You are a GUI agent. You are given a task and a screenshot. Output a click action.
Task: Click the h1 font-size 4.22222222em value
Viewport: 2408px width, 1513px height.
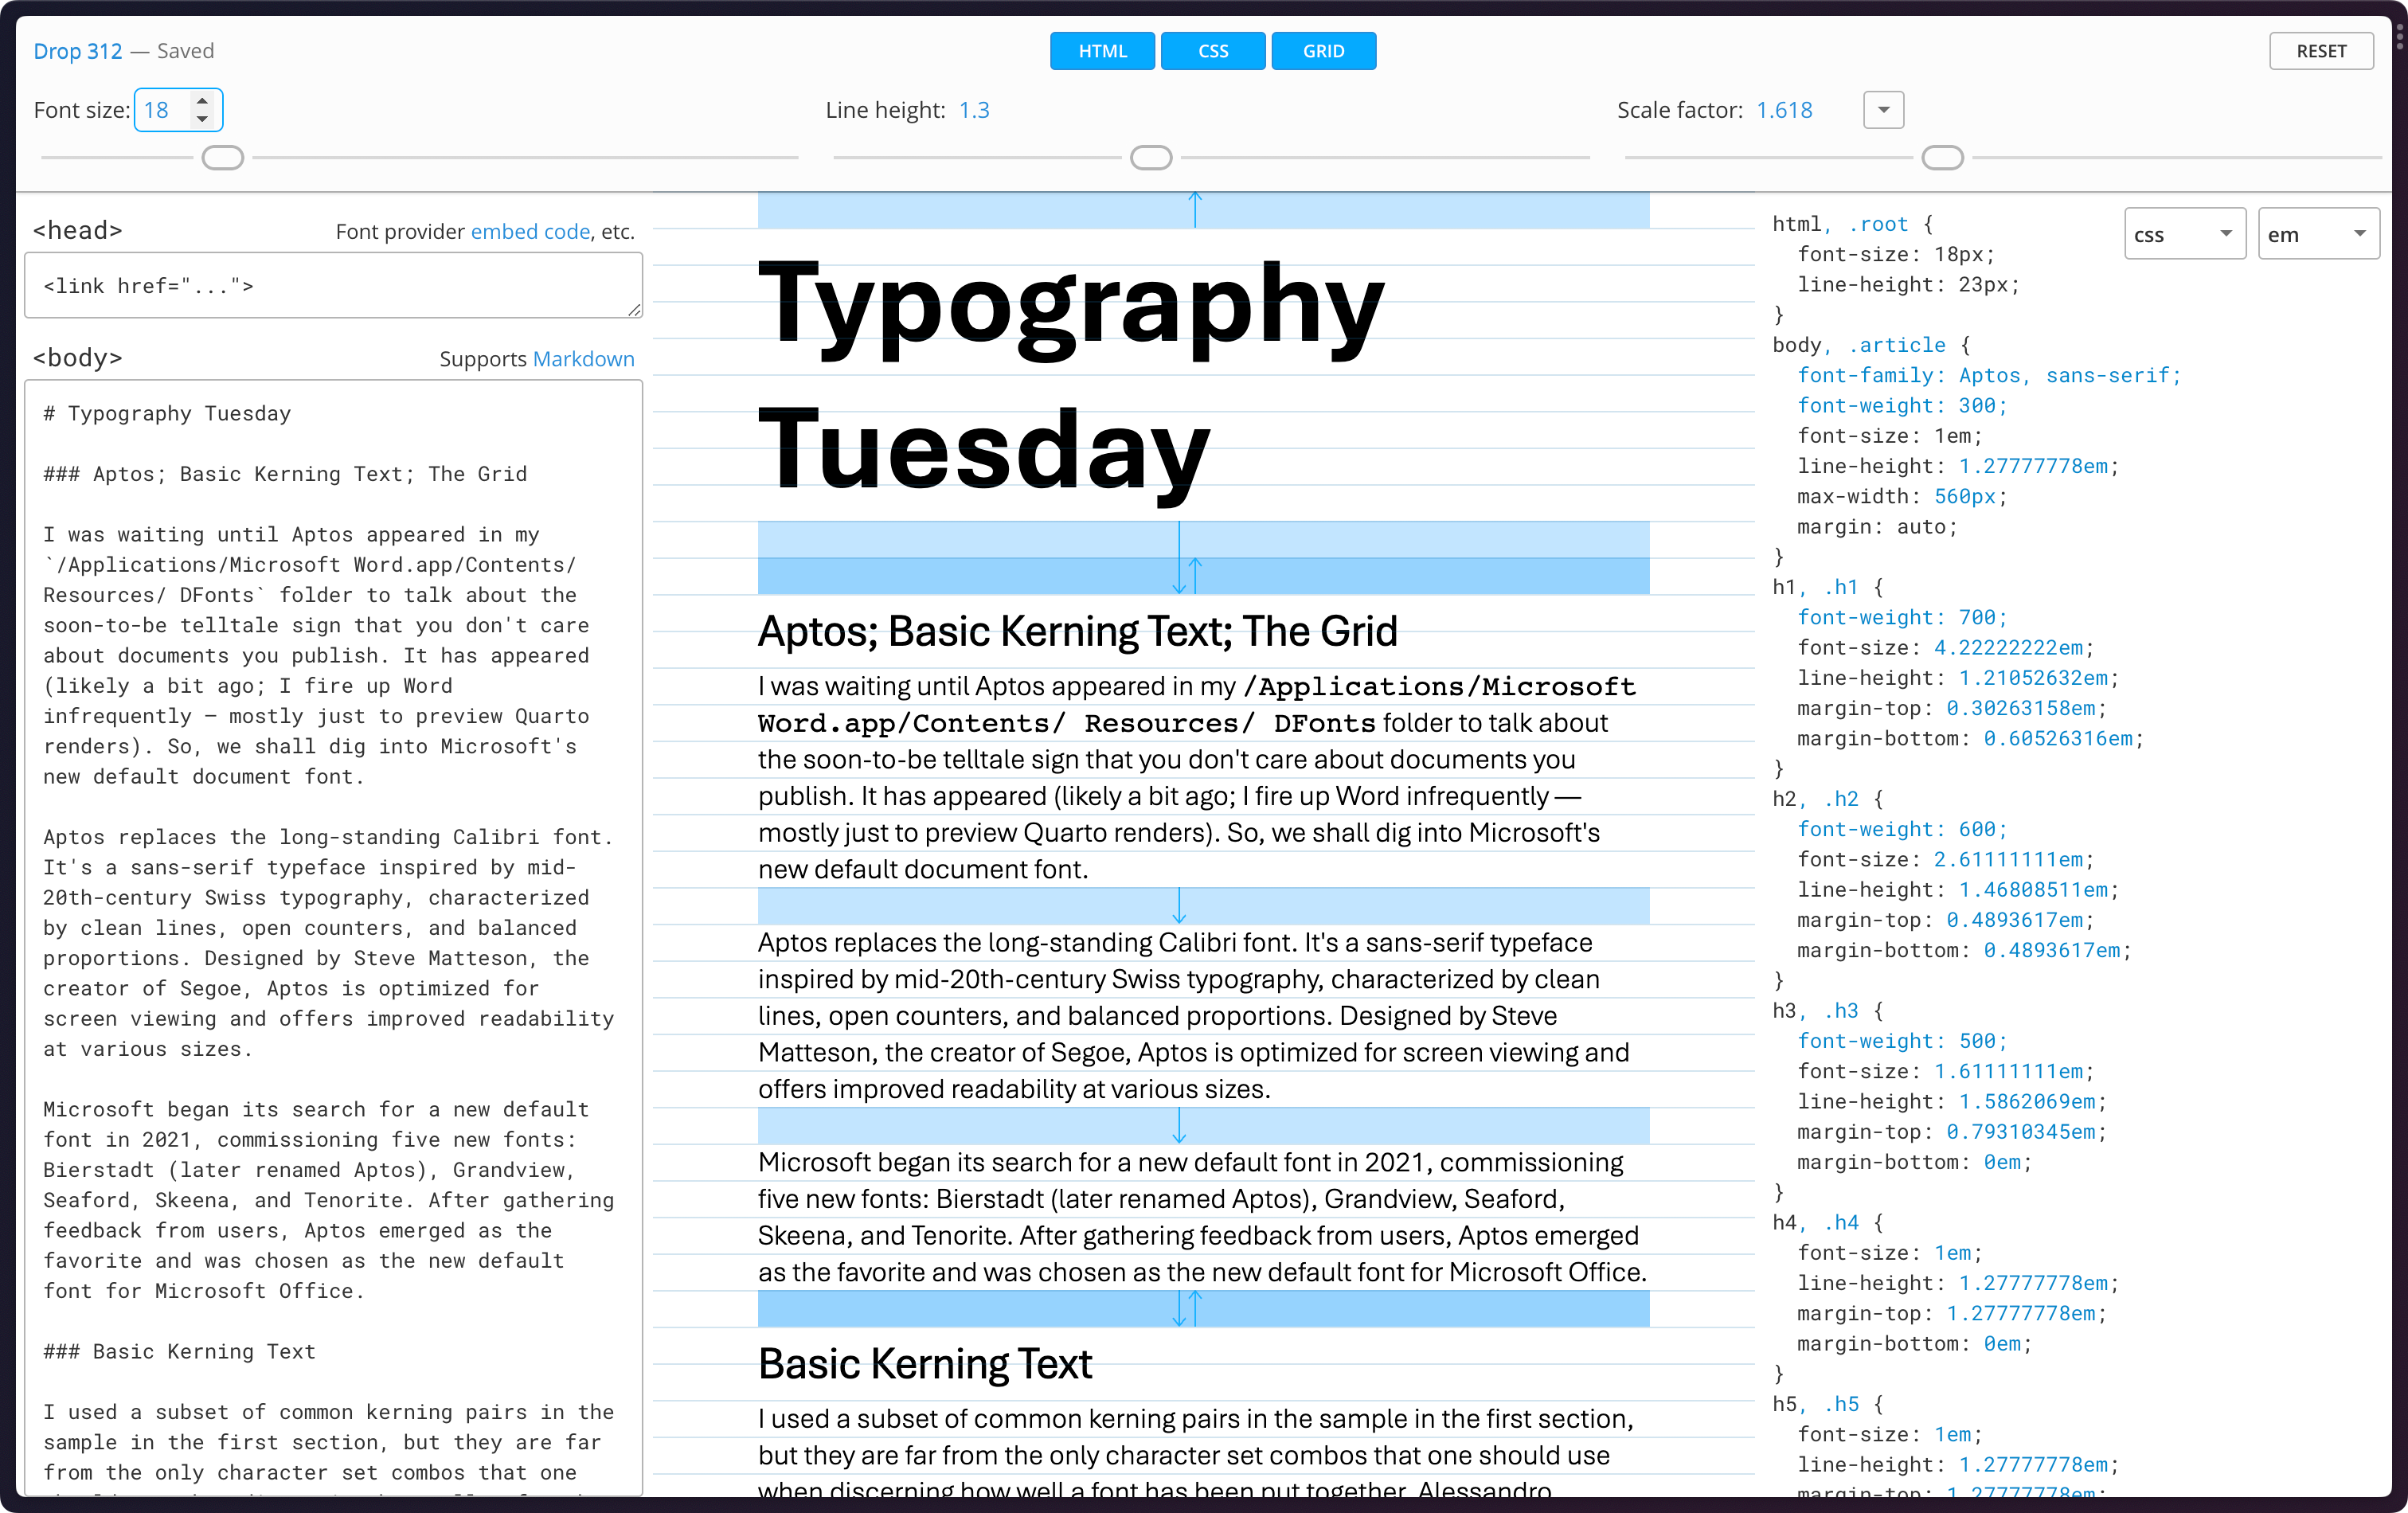pos(2008,647)
